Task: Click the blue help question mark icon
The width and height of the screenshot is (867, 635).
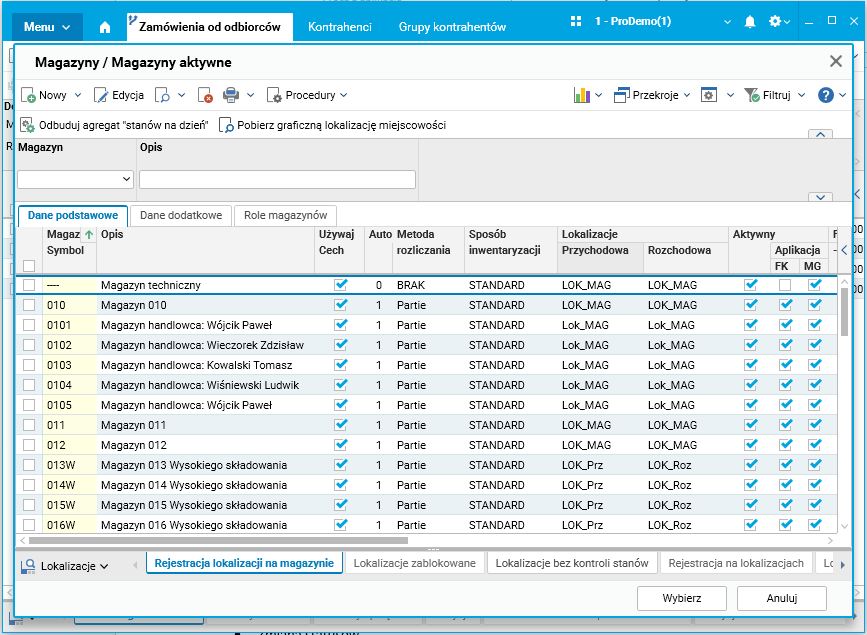Action: tap(826, 95)
